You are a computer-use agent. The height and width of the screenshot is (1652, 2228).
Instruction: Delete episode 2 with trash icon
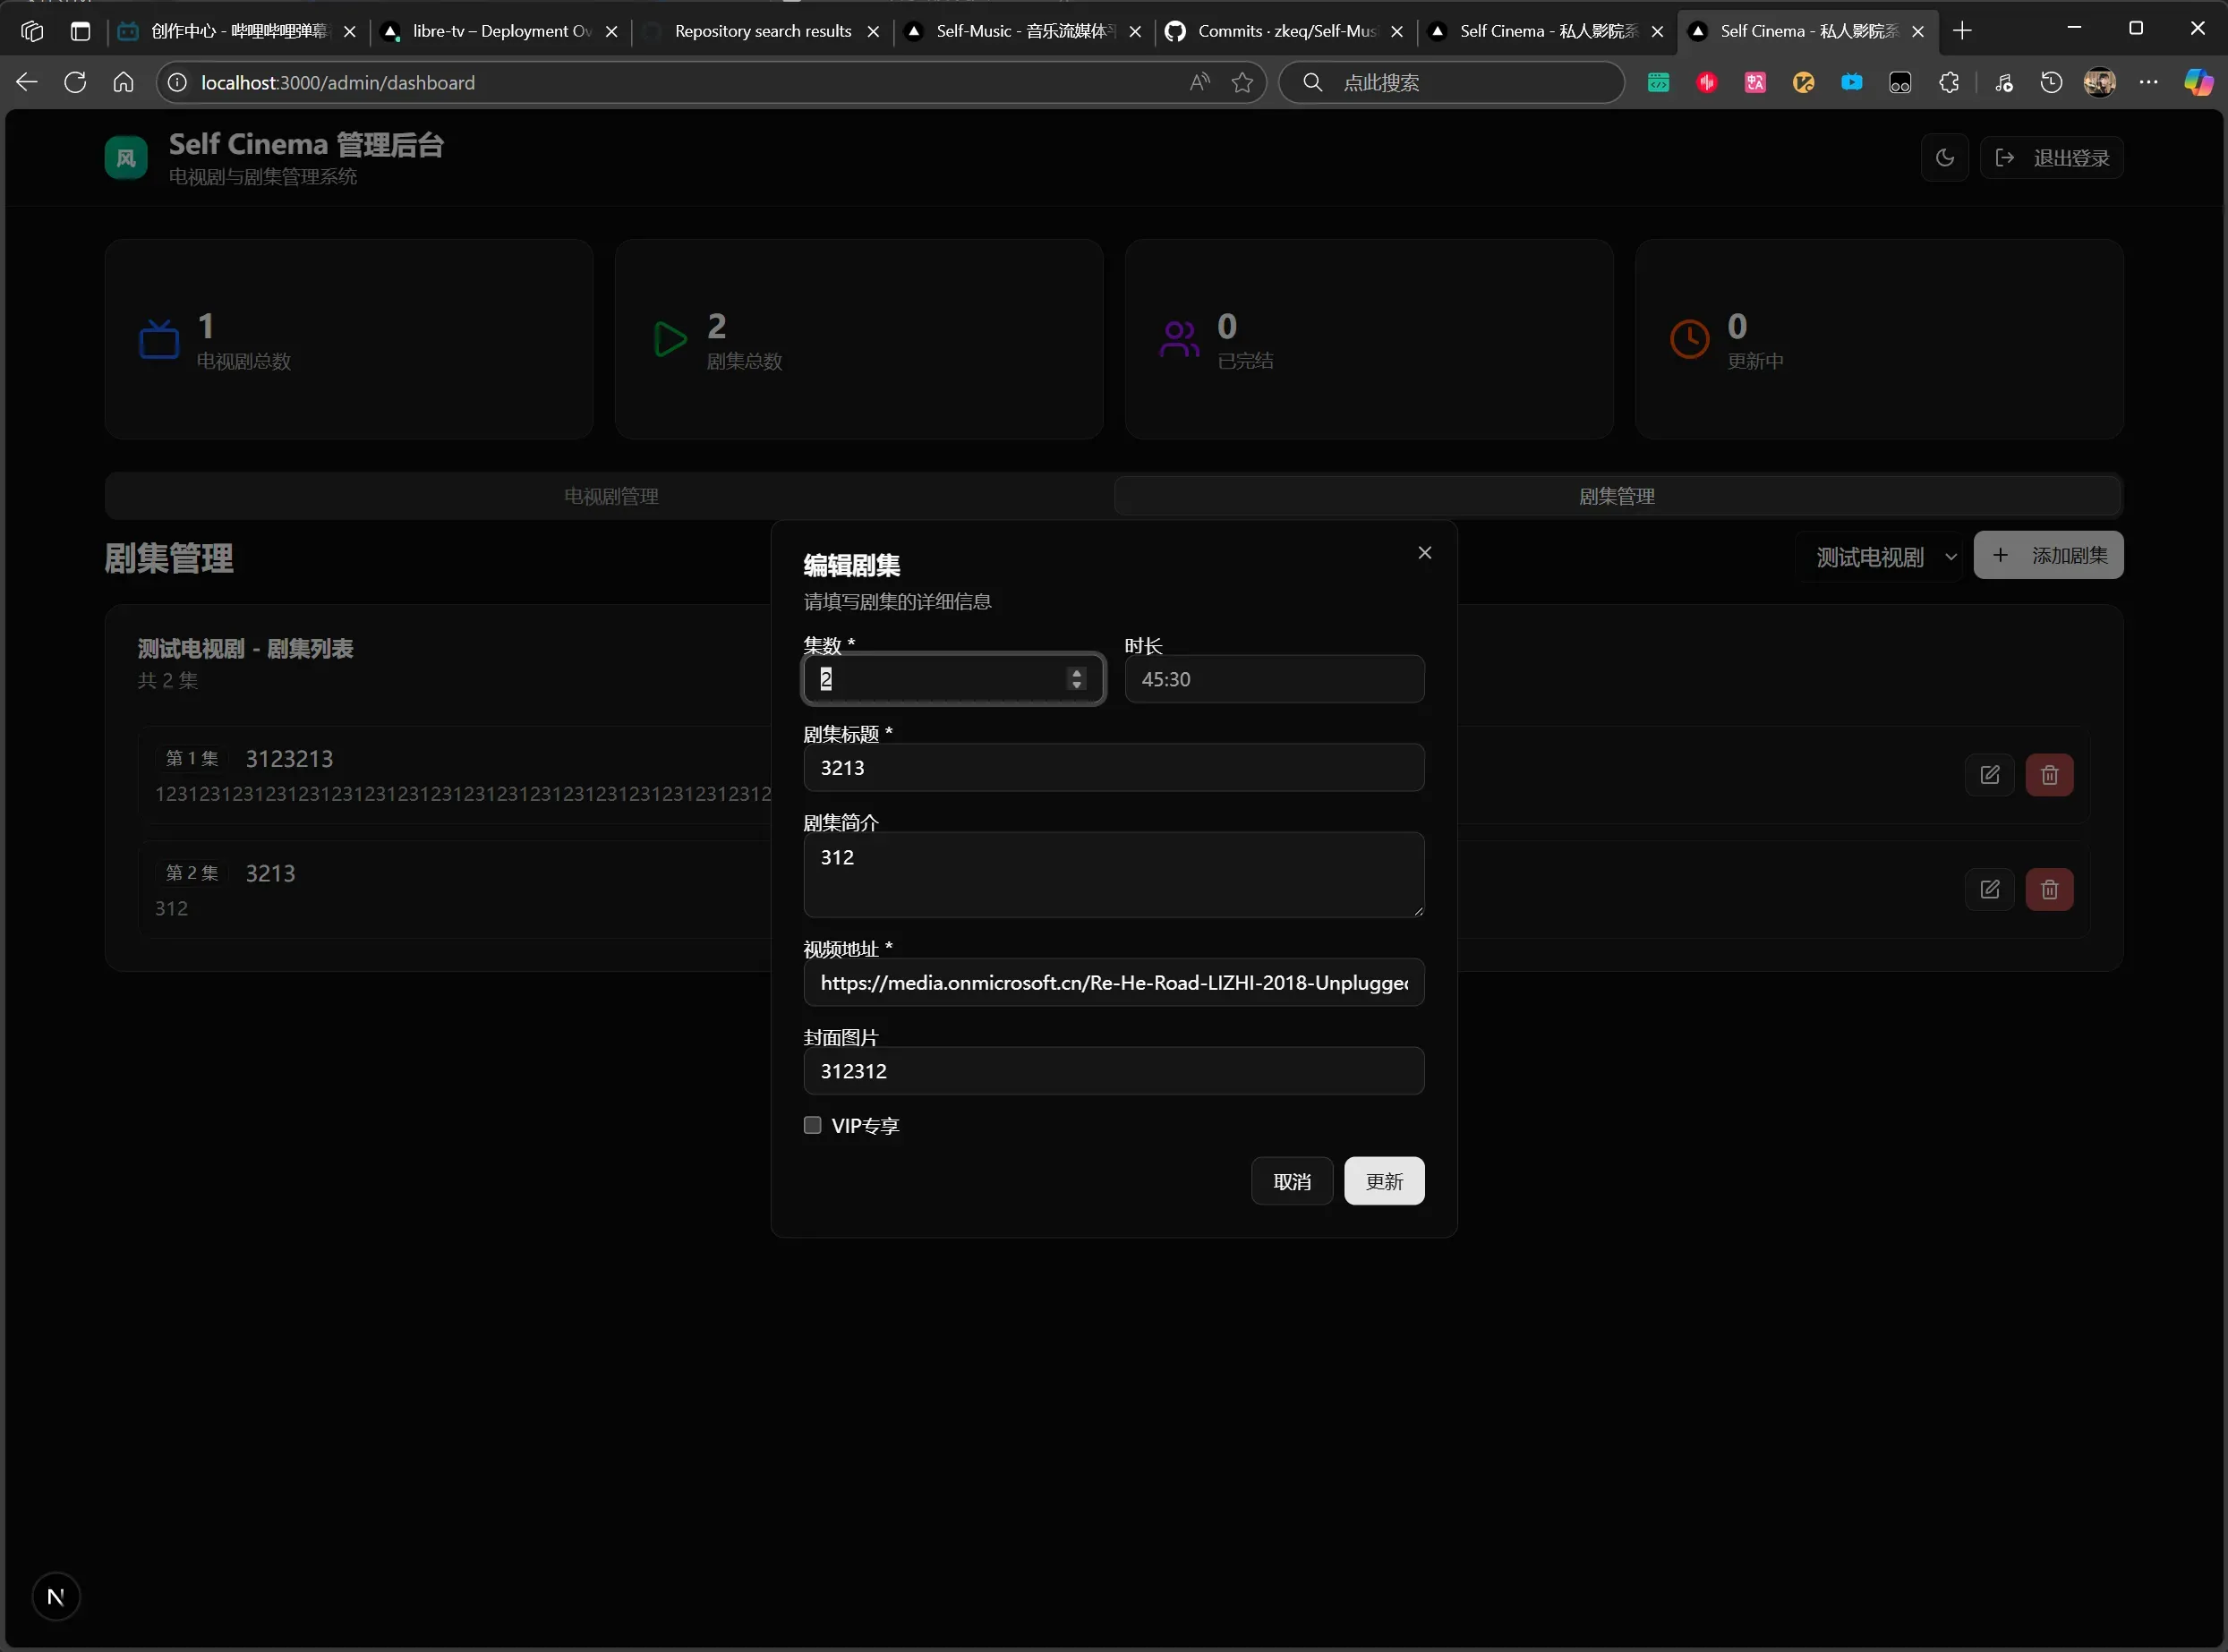pos(2049,889)
